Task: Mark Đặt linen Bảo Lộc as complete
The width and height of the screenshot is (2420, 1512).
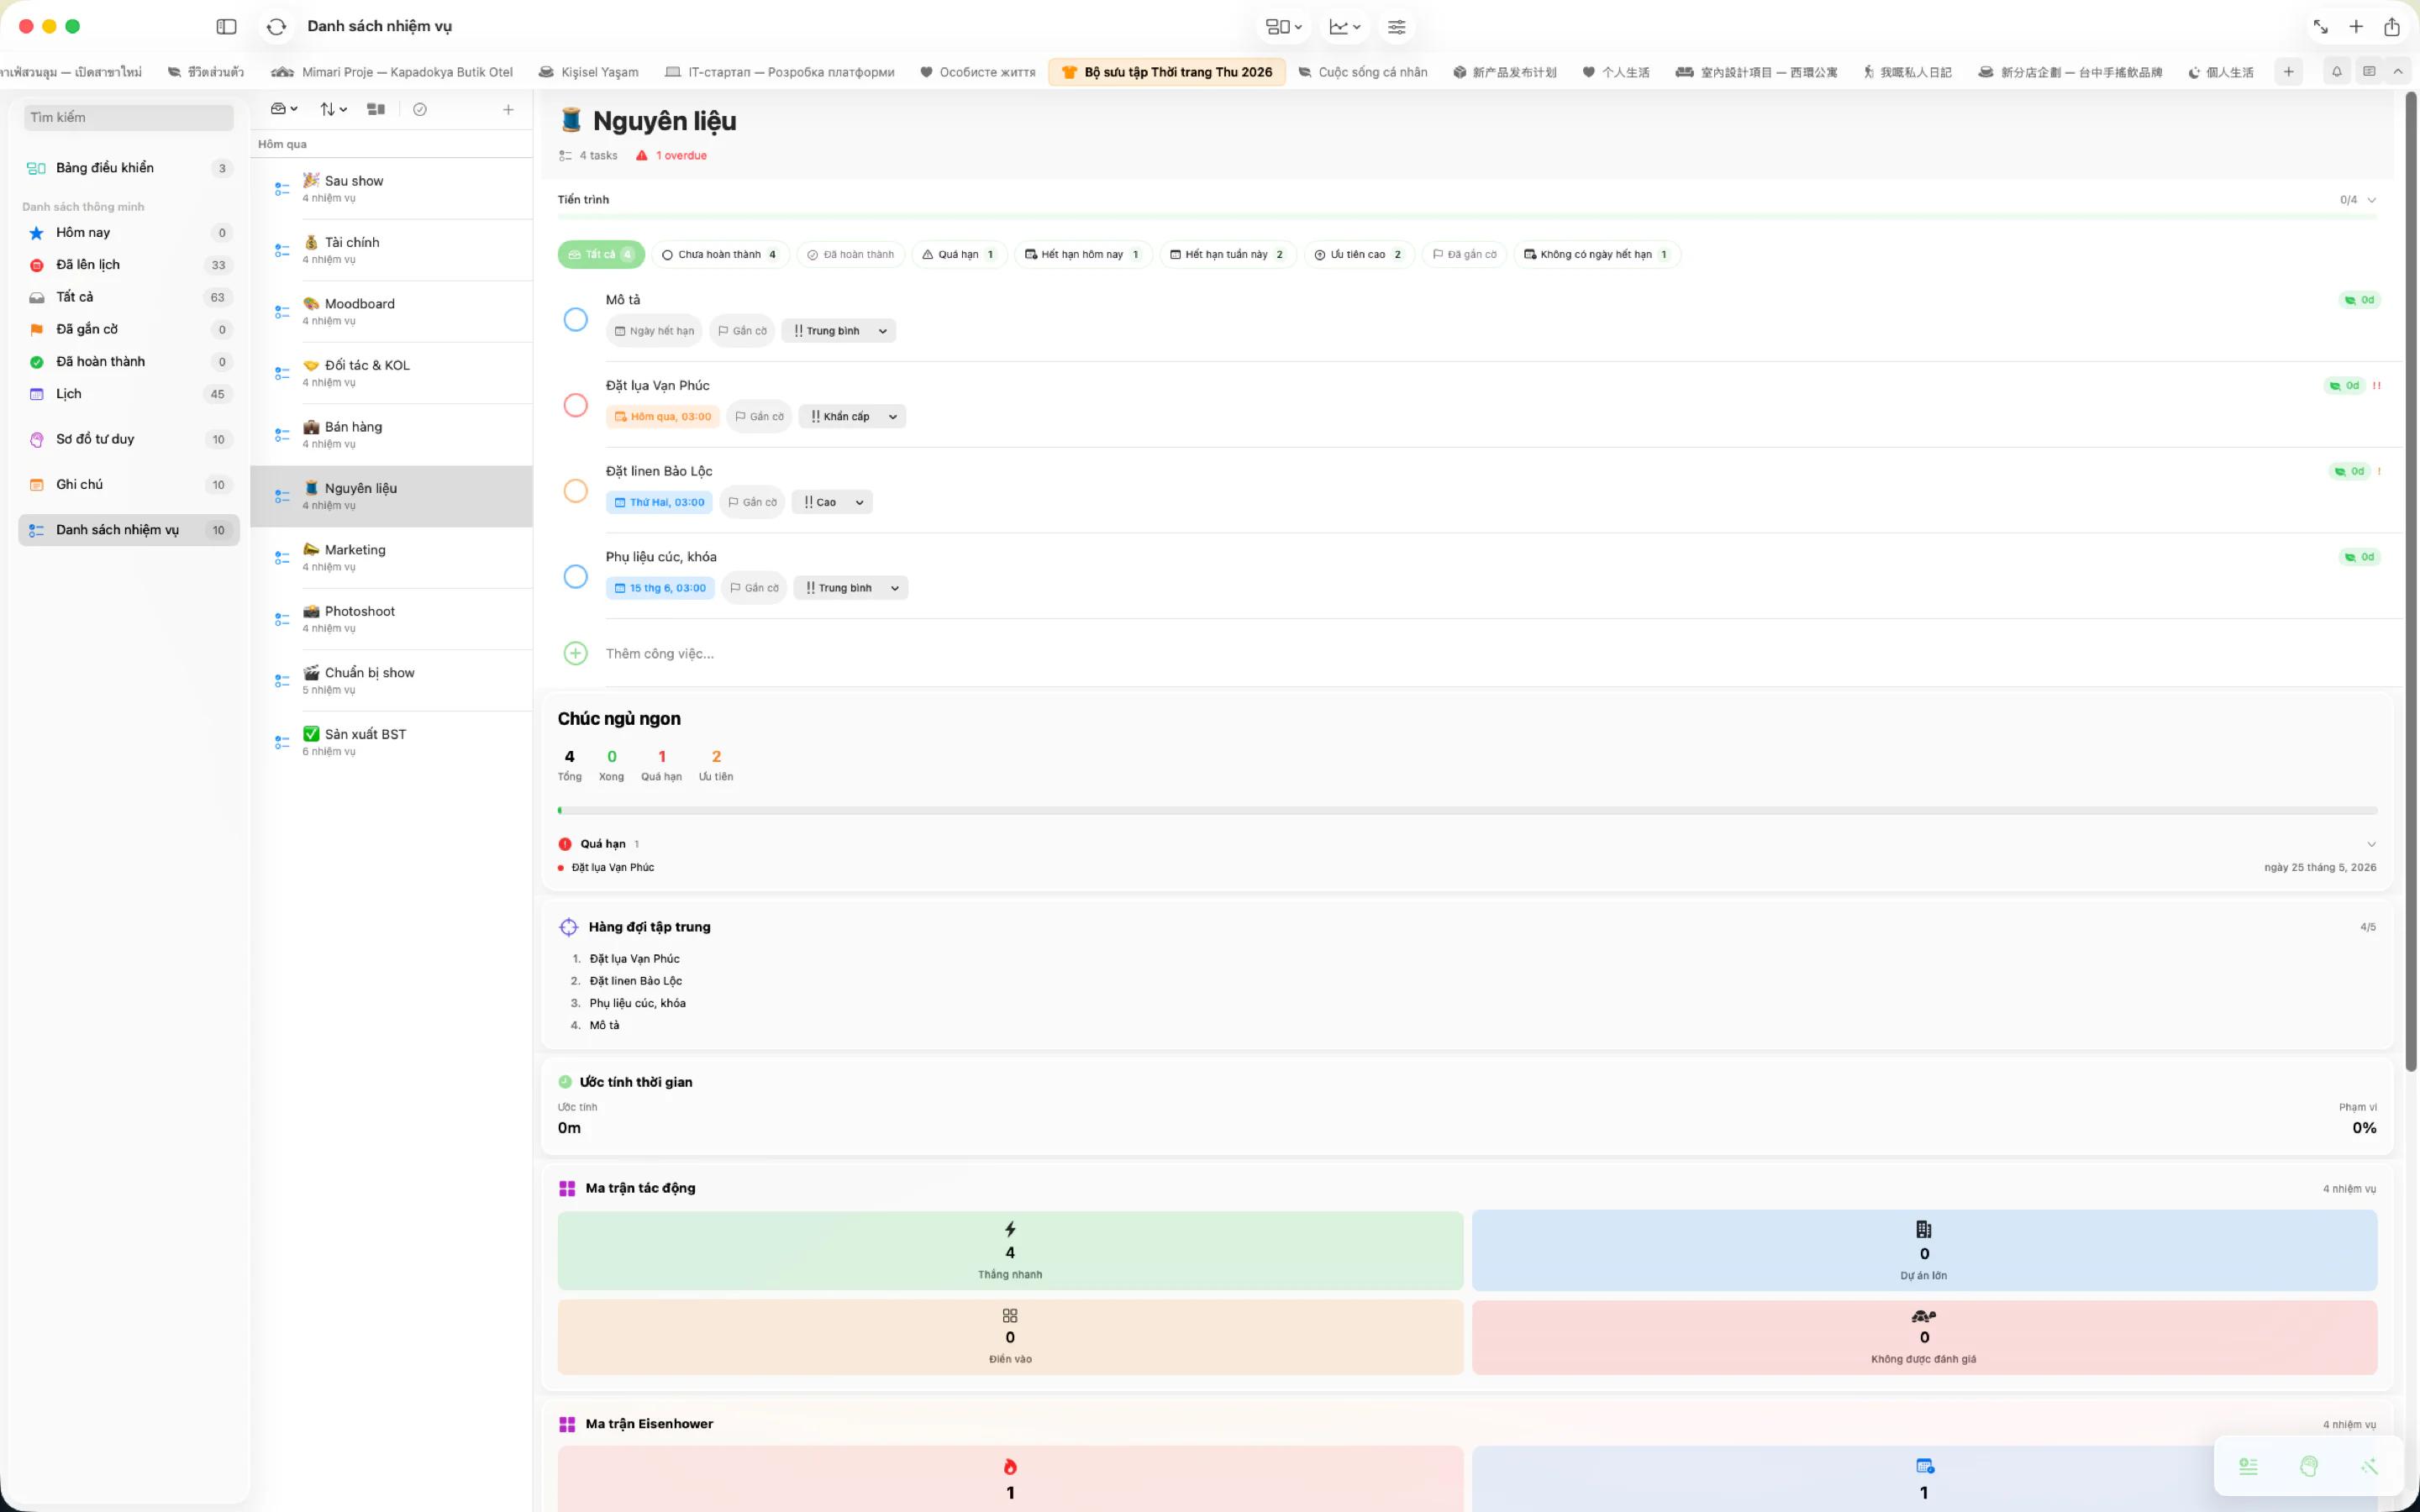Action: (x=575, y=491)
